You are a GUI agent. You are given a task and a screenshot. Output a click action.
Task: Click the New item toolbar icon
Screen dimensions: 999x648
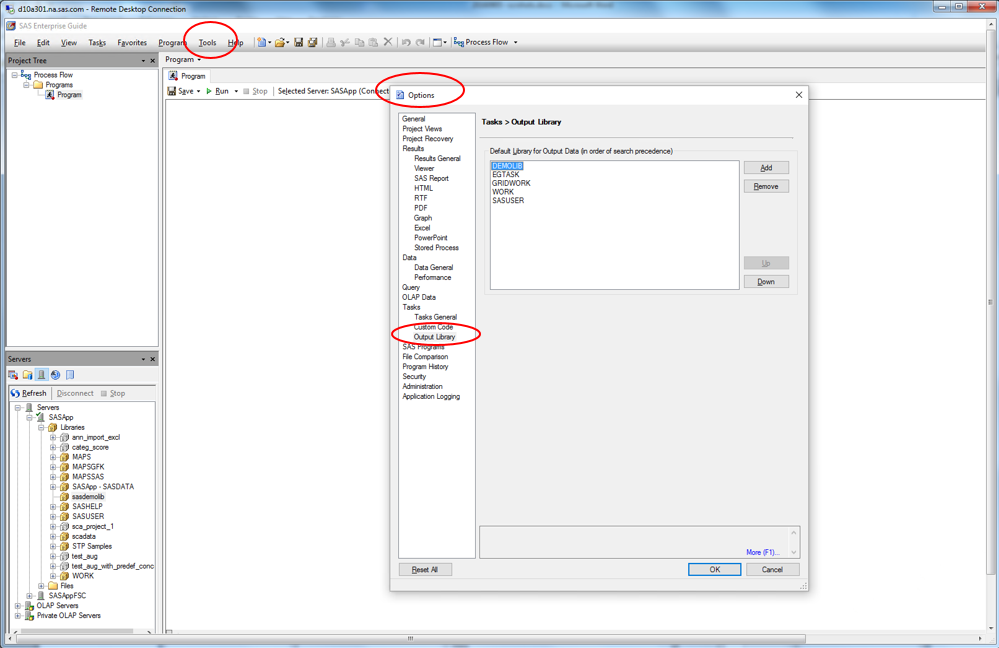click(261, 42)
